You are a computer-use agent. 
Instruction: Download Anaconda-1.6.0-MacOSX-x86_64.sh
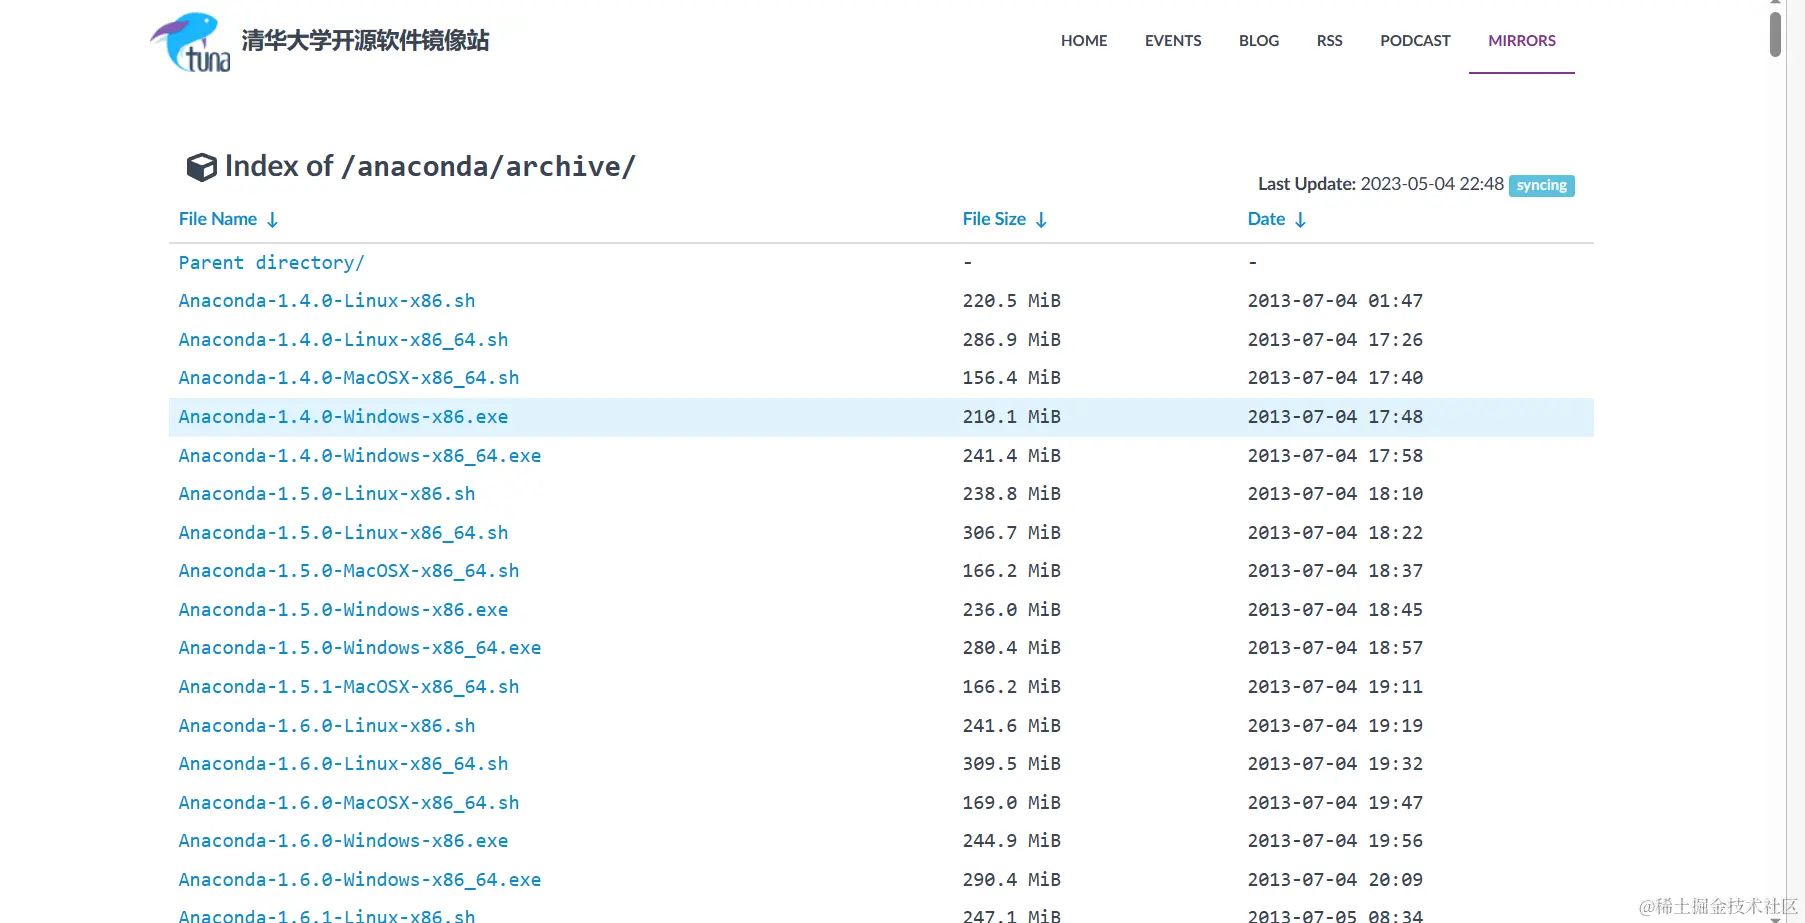(x=349, y=803)
